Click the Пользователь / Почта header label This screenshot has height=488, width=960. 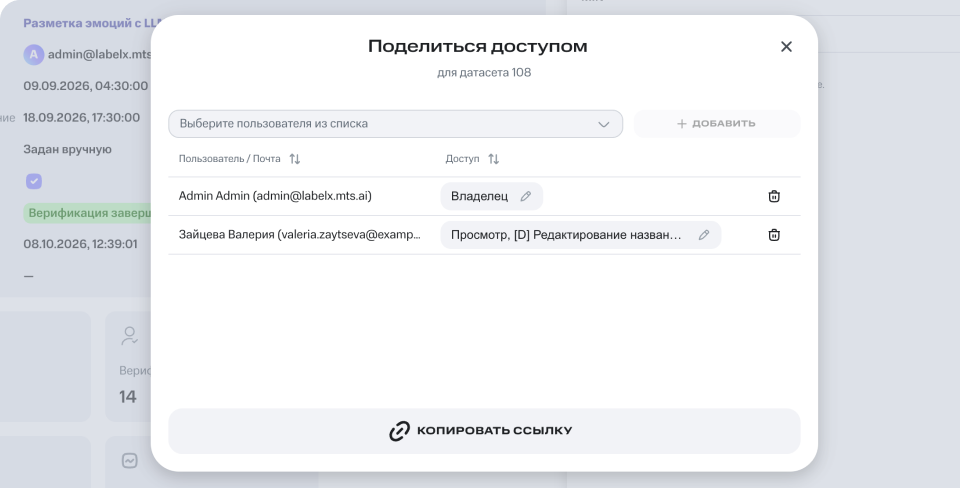(x=230, y=159)
